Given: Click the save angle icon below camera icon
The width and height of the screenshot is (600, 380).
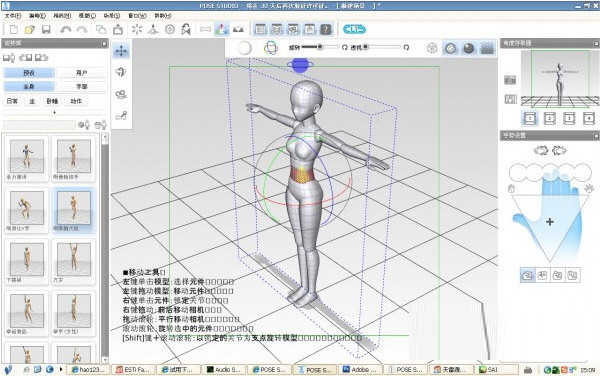Looking at the screenshot, I should [510, 99].
